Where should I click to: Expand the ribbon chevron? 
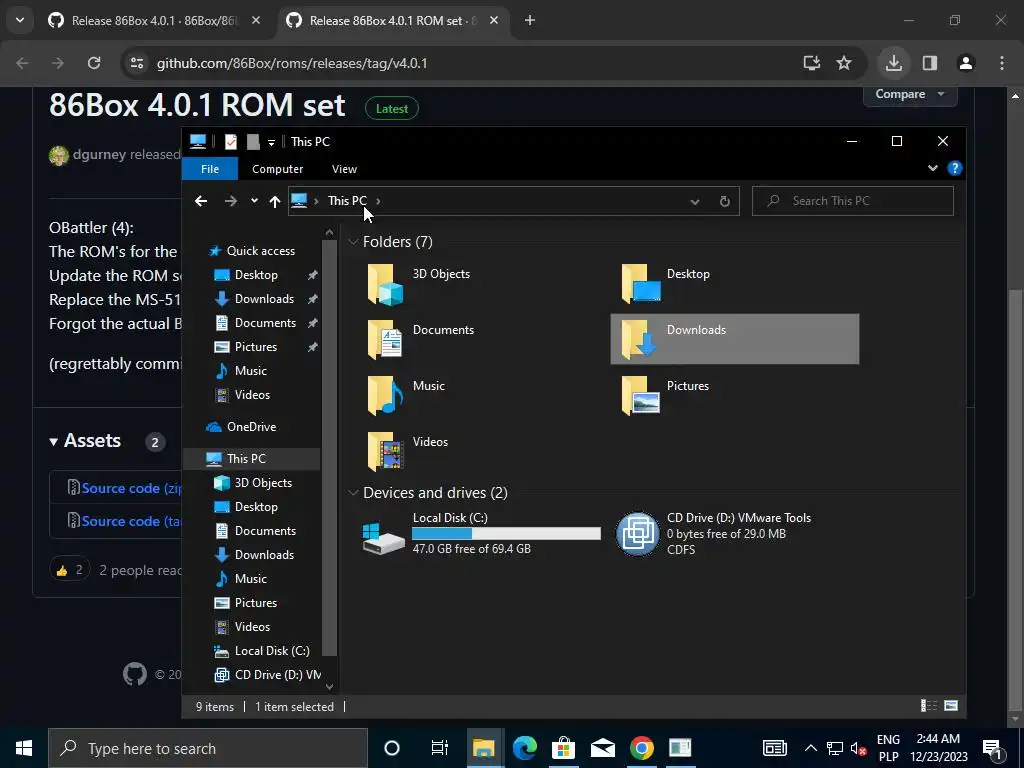[933, 168]
